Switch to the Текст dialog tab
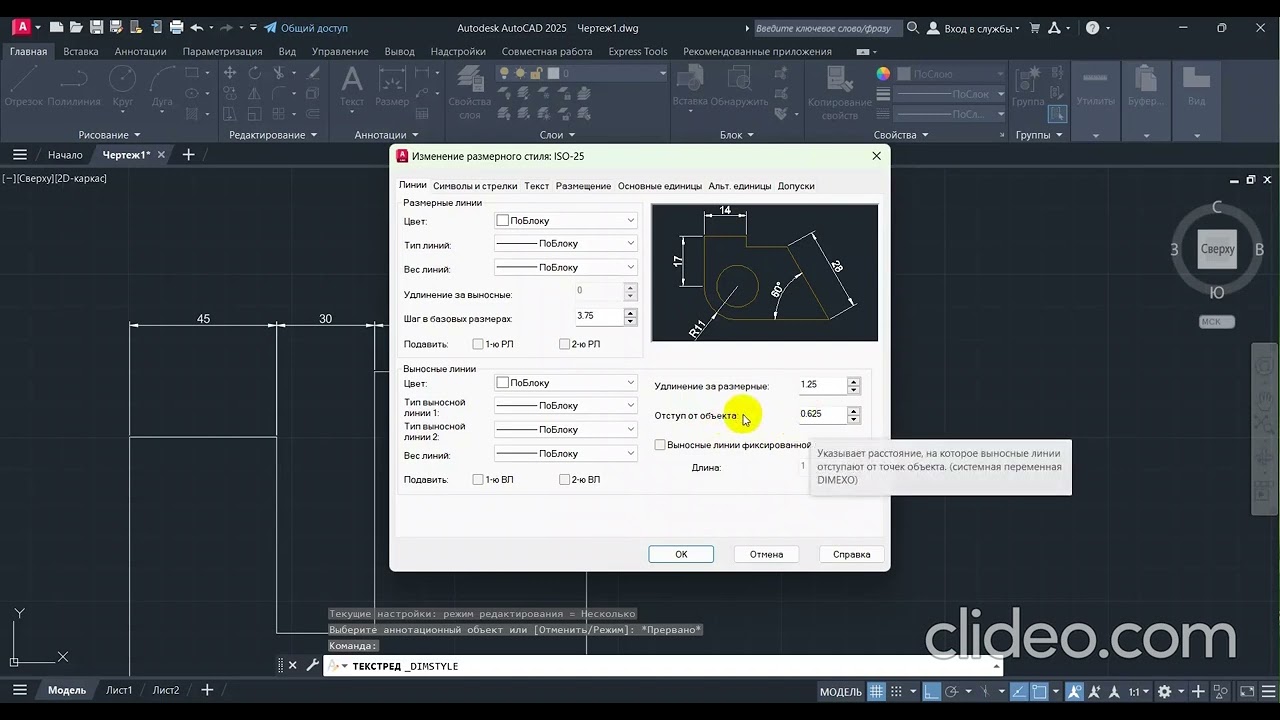Image resolution: width=1280 pixels, height=720 pixels. [x=537, y=186]
